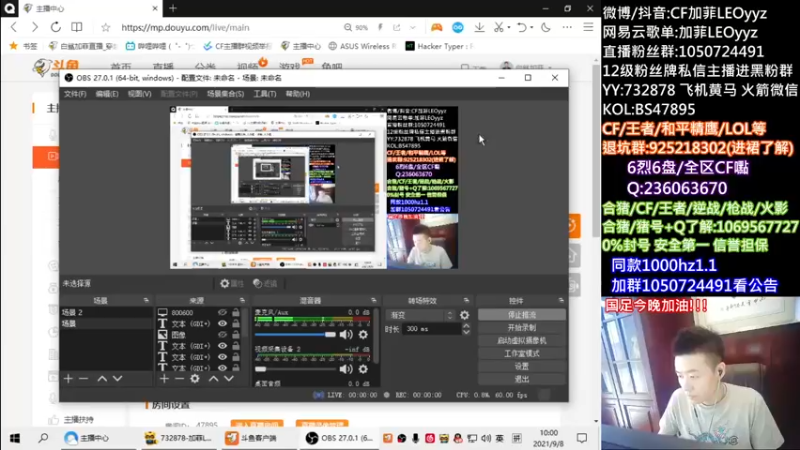Toggle visibility of the 文本 (GDI+) source below 图像

click(x=222, y=346)
